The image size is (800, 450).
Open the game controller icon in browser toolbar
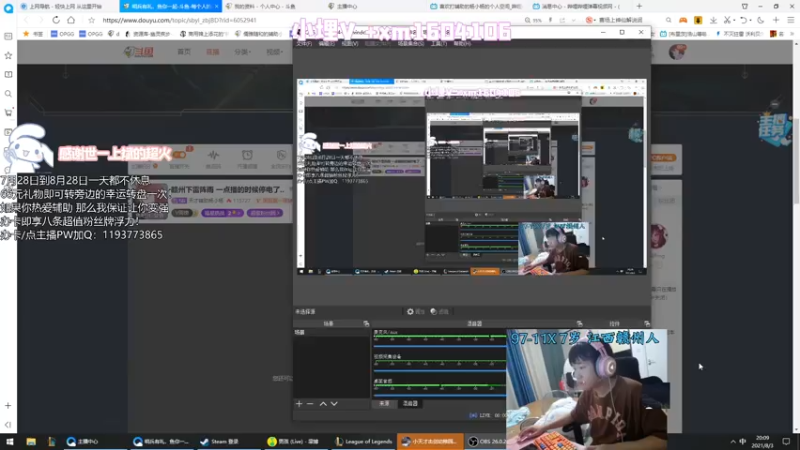point(683,20)
